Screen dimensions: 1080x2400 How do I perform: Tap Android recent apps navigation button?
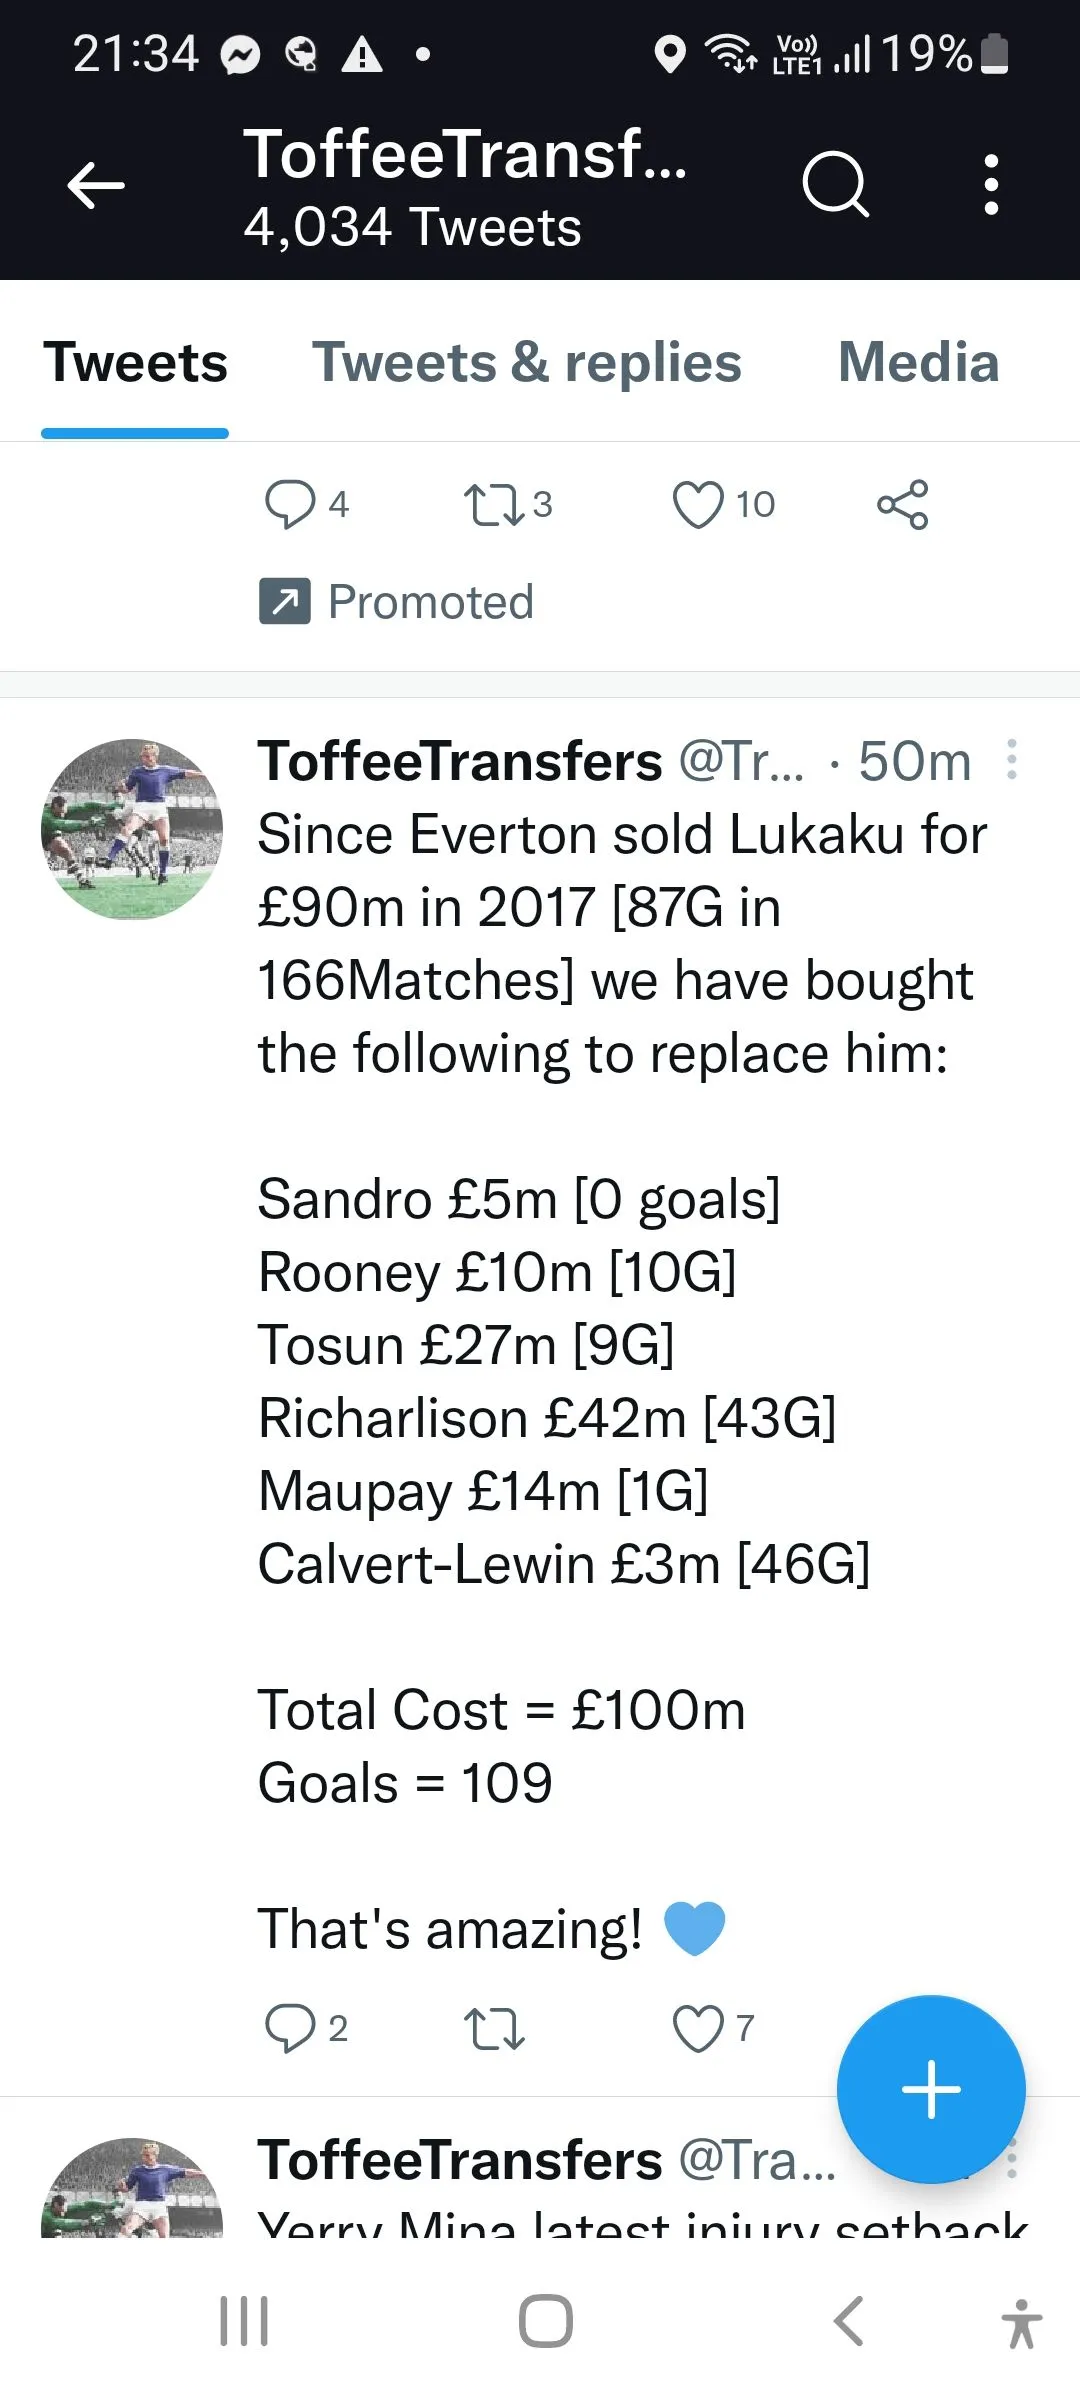coord(244,2321)
